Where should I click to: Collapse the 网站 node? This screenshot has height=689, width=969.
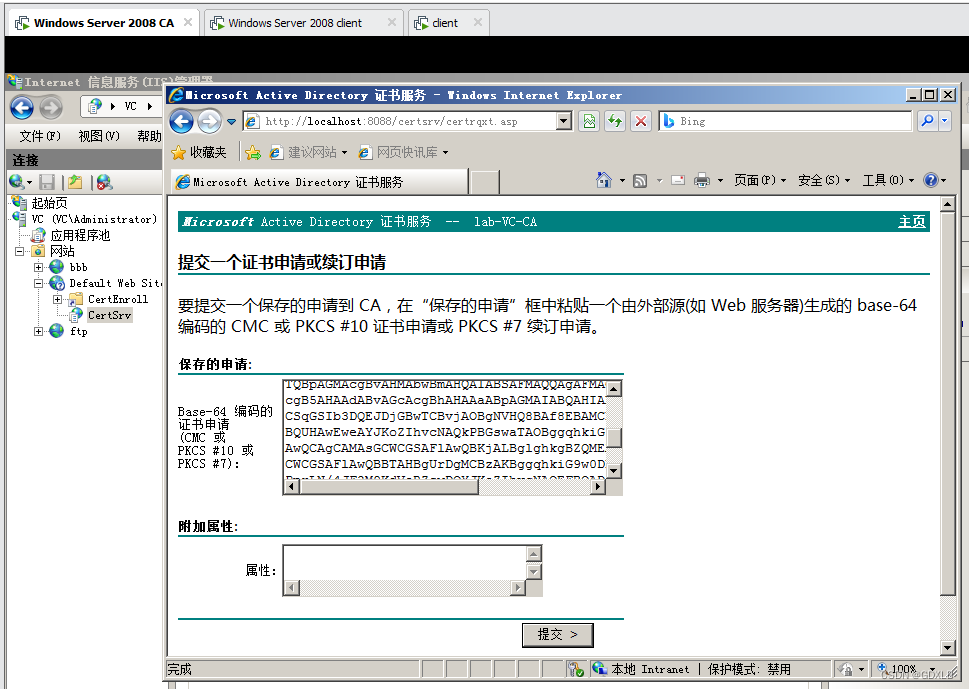20,251
